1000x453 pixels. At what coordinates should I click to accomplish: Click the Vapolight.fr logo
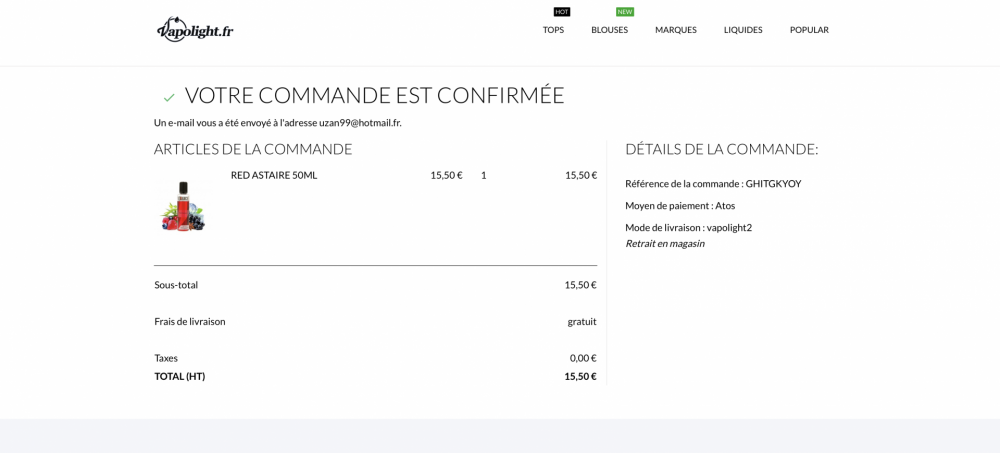pyautogui.click(x=195, y=30)
